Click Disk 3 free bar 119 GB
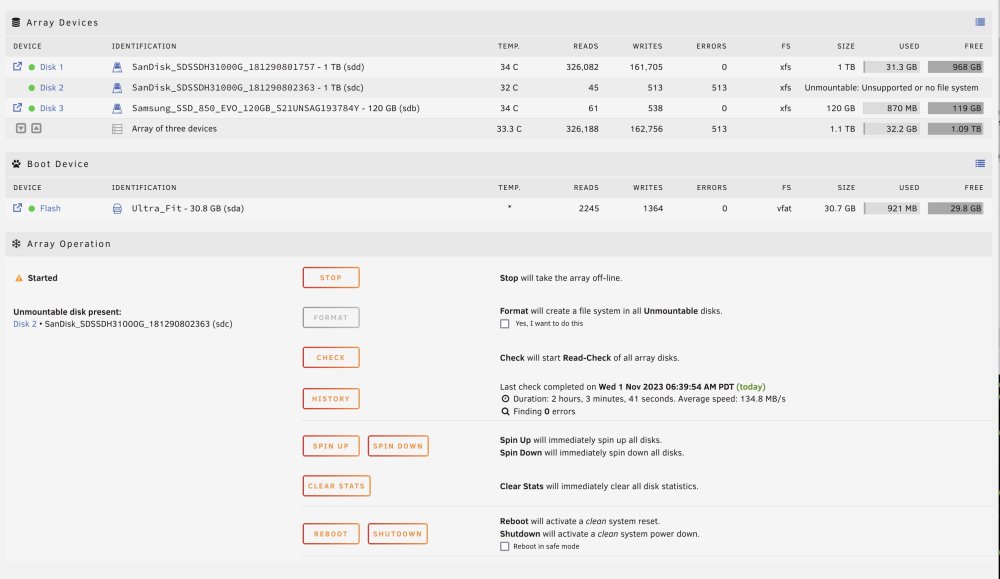The width and height of the screenshot is (1000, 579). pyautogui.click(x=955, y=108)
